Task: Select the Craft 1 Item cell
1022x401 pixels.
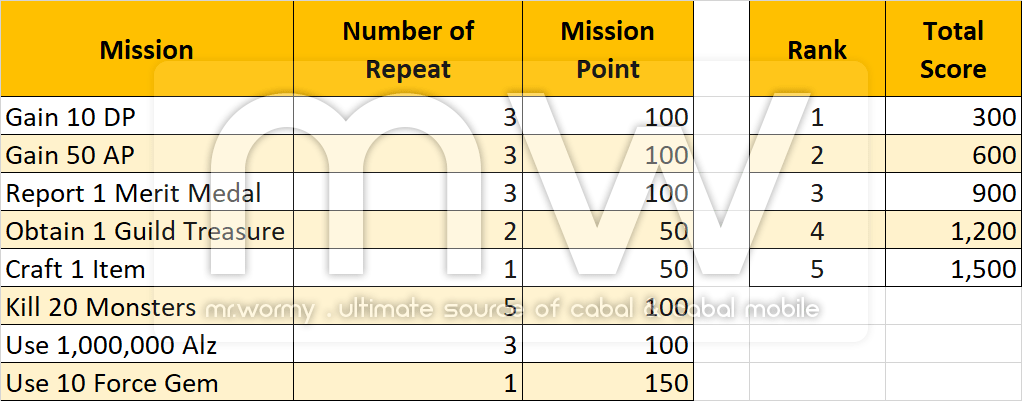Action: [147, 269]
